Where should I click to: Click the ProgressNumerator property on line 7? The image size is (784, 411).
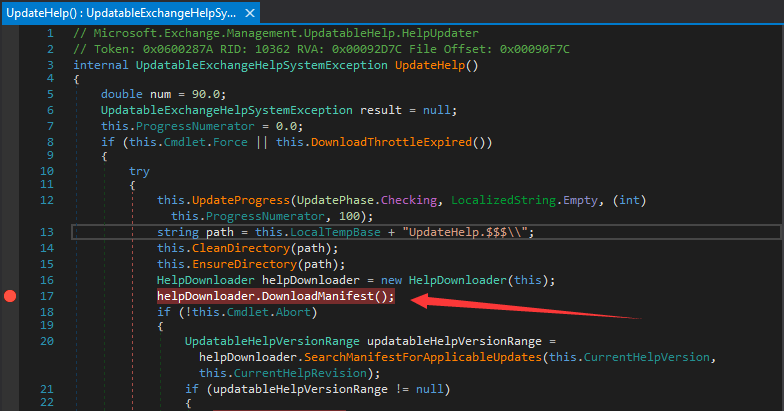(195, 126)
